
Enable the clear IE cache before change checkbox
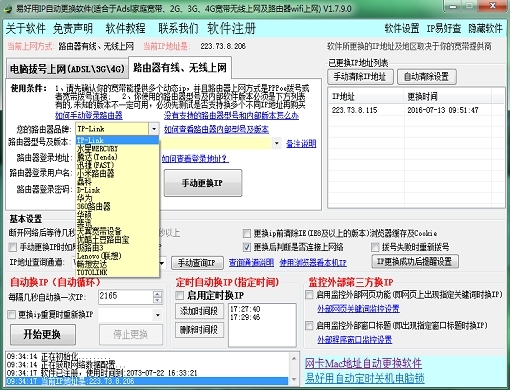point(247,233)
